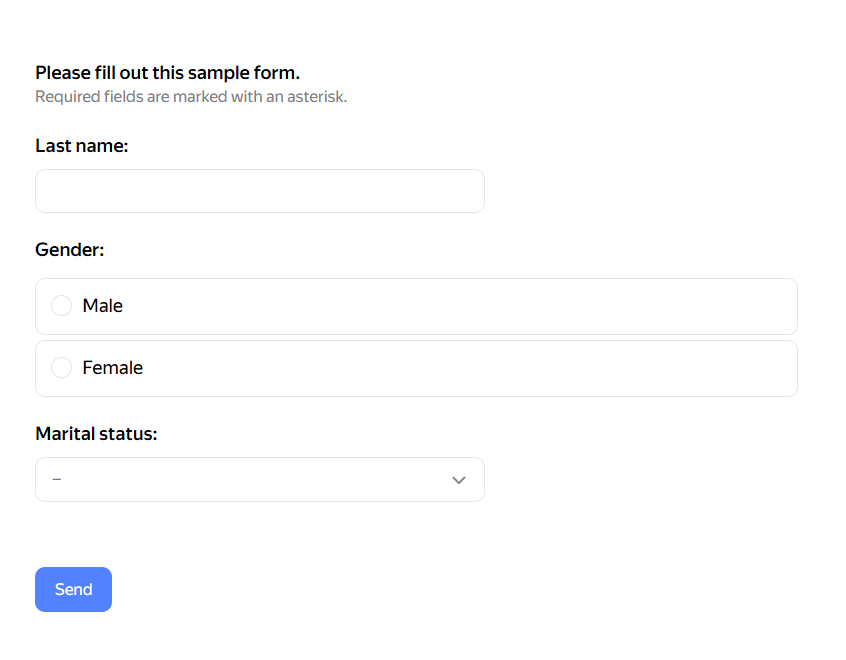Click the "Send" text on the blue button
This screenshot has height=660, width=846.
(x=73, y=590)
